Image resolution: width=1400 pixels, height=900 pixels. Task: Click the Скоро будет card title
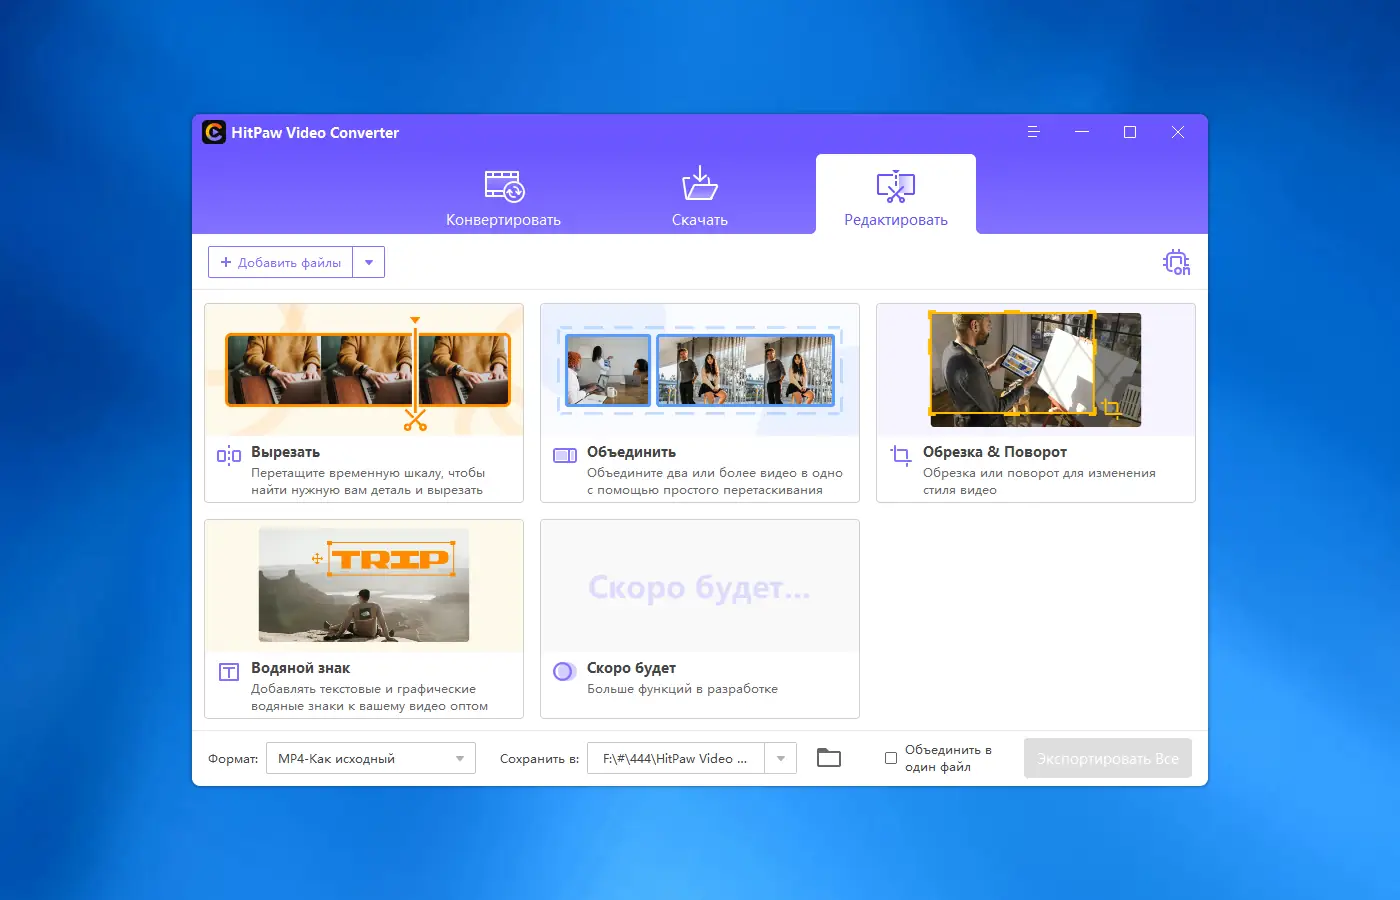(631, 668)
